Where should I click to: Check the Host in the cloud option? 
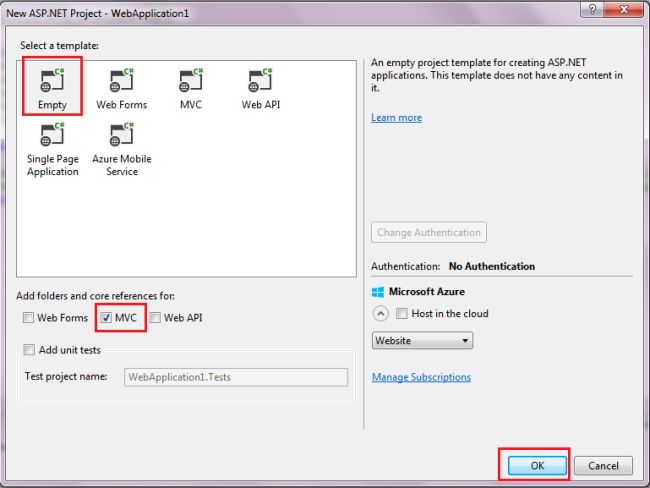click(401, 313)
